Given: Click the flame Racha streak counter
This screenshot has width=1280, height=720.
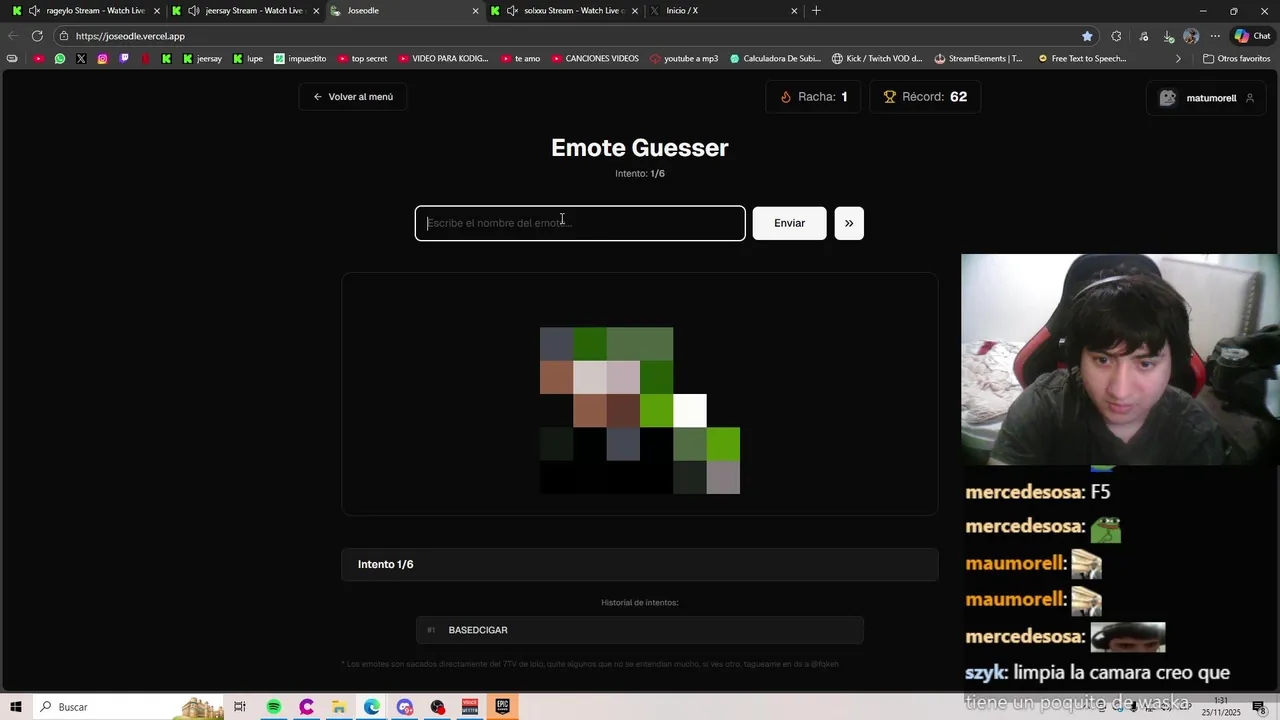Looking at the screenshot, I should tap(813, 97).
